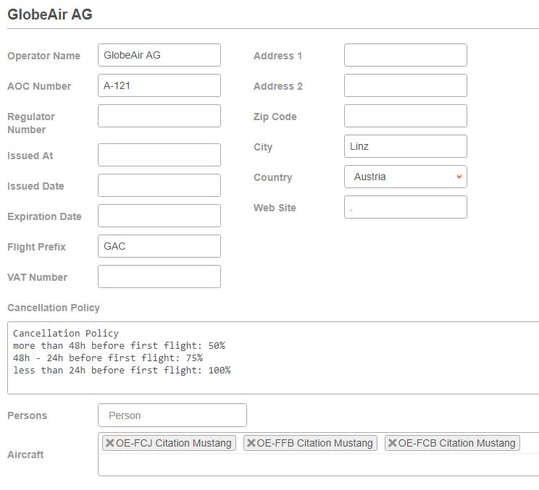Click the Web Site input

[405, 207]
